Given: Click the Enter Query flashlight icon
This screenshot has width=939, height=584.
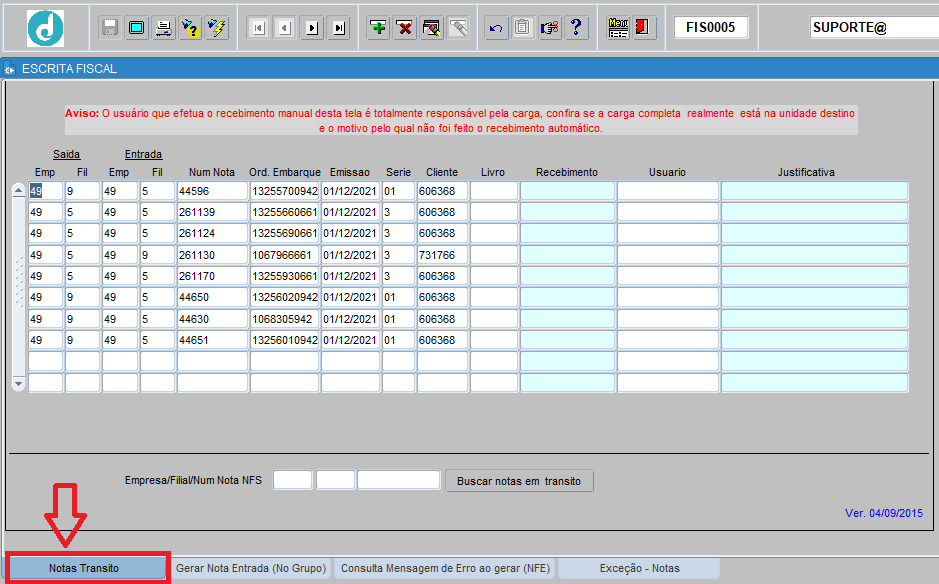Looking at the screenshot, I should [190, 28].
